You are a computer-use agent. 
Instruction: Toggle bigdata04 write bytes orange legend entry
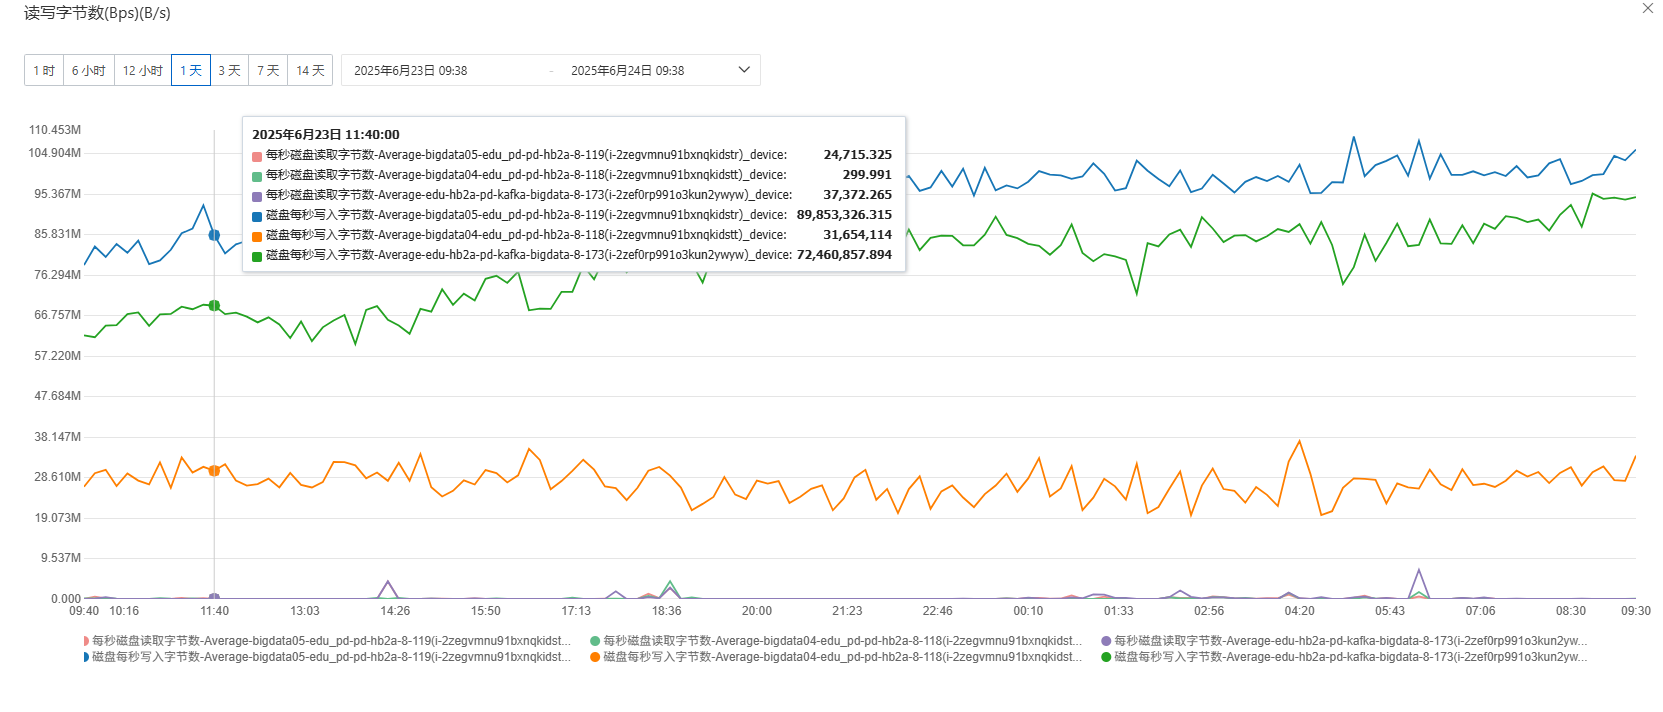836,657
